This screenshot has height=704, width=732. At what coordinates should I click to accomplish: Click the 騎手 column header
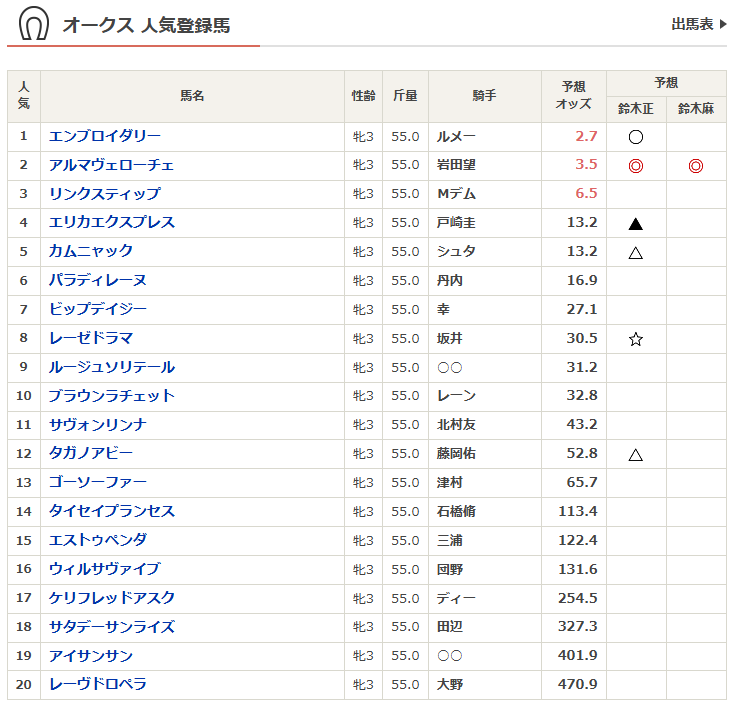click(x=485, y=96)
